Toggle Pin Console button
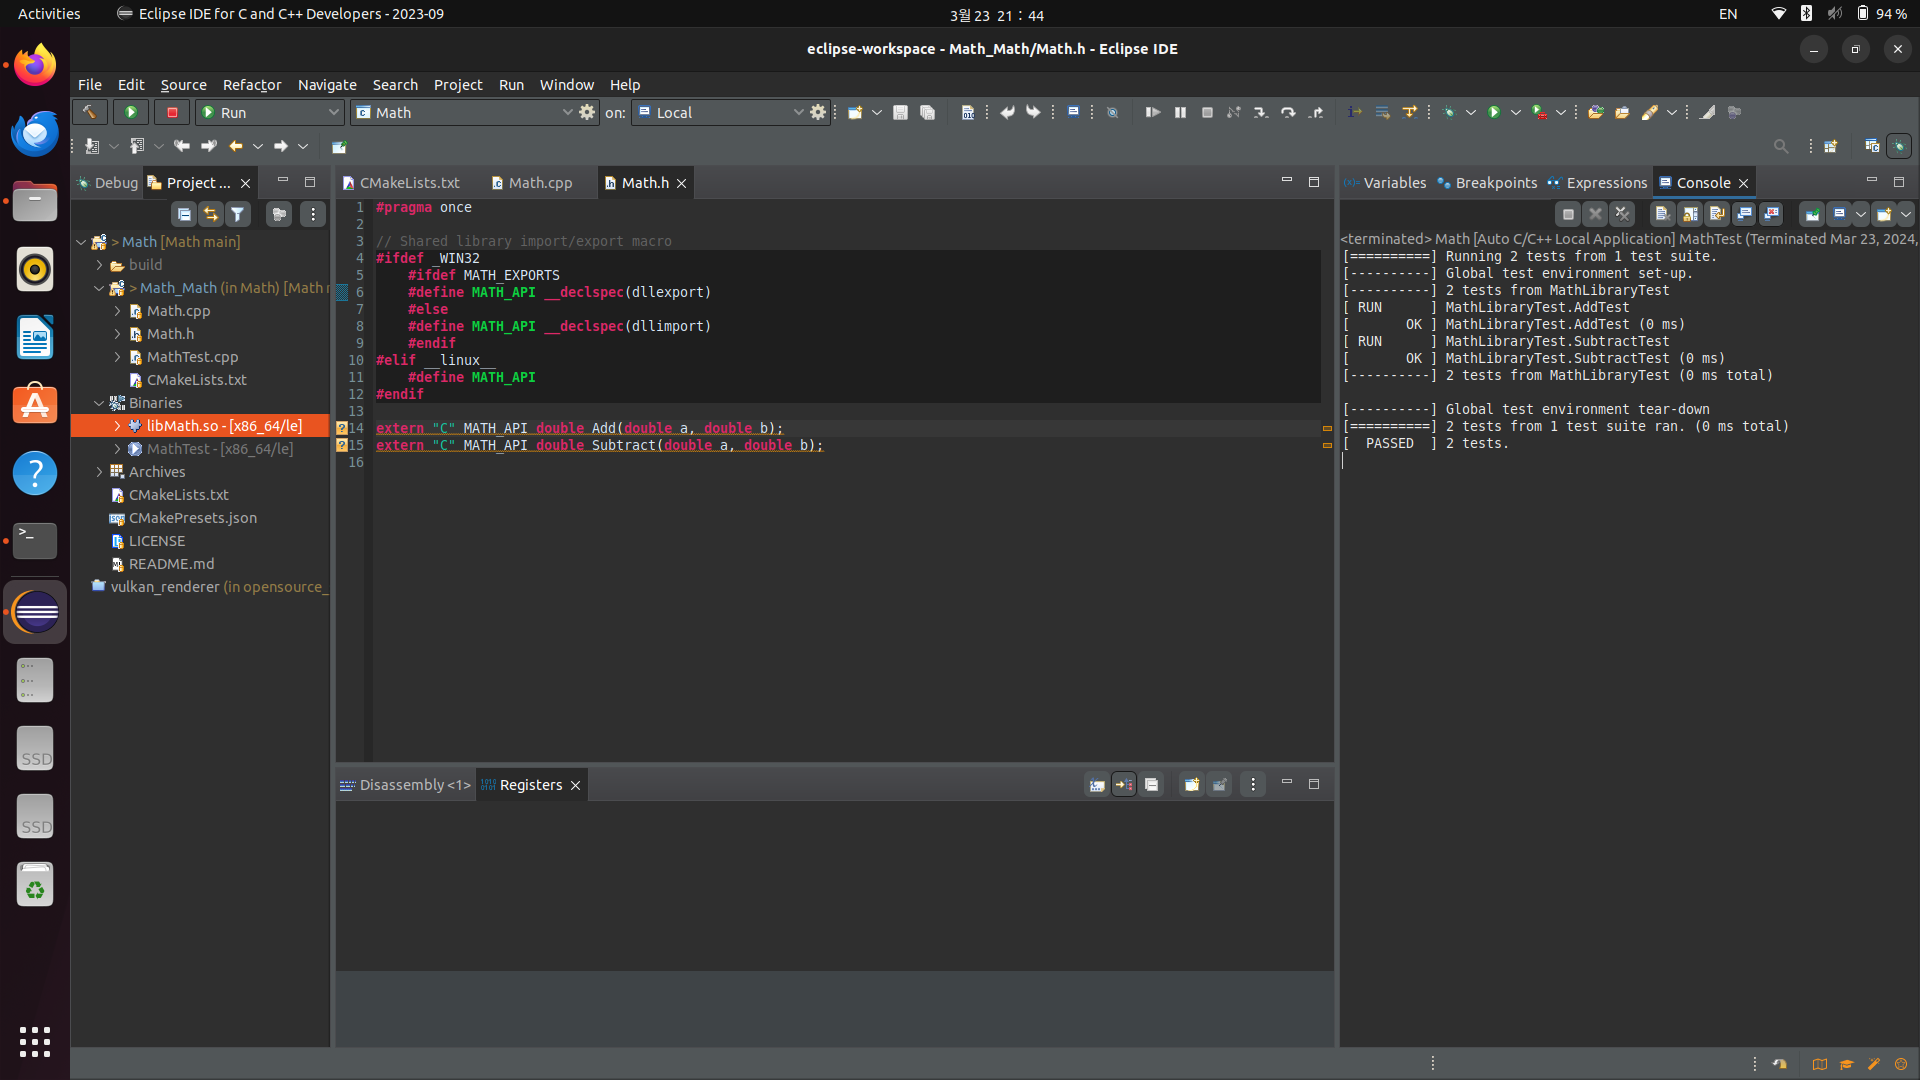Viewport: 1920px width, 1080px height. pyautogui.click(x=1812, y=214)
